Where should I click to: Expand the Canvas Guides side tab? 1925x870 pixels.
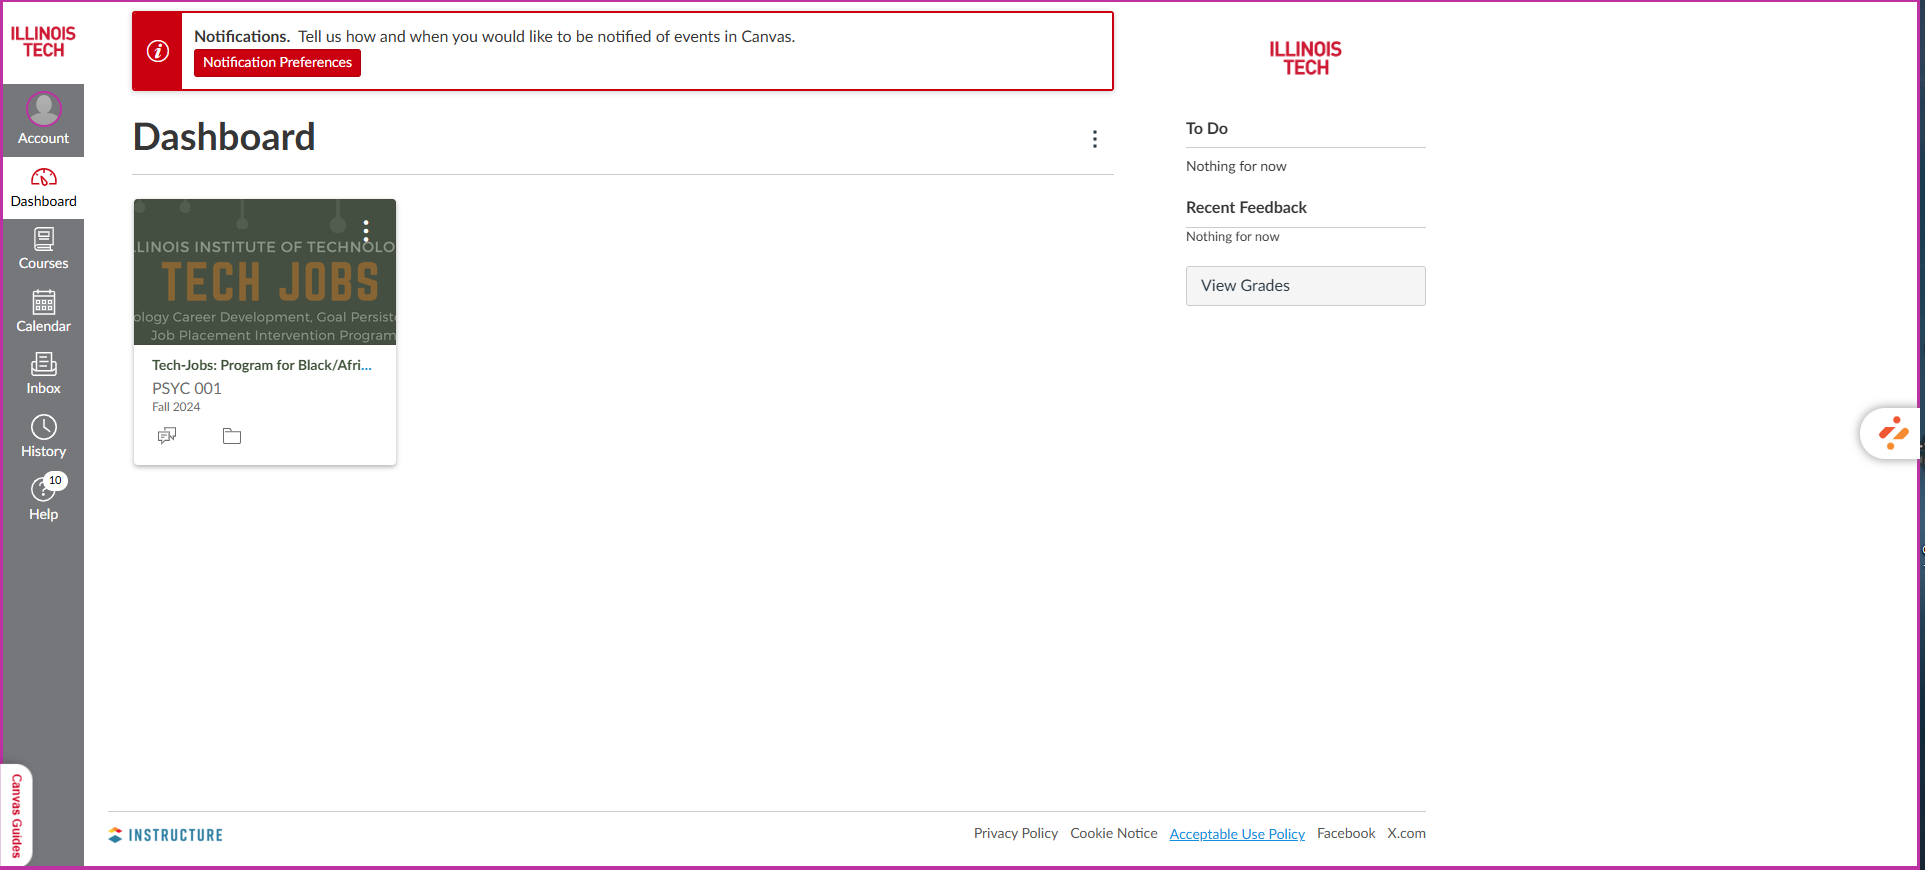point(17,815)
